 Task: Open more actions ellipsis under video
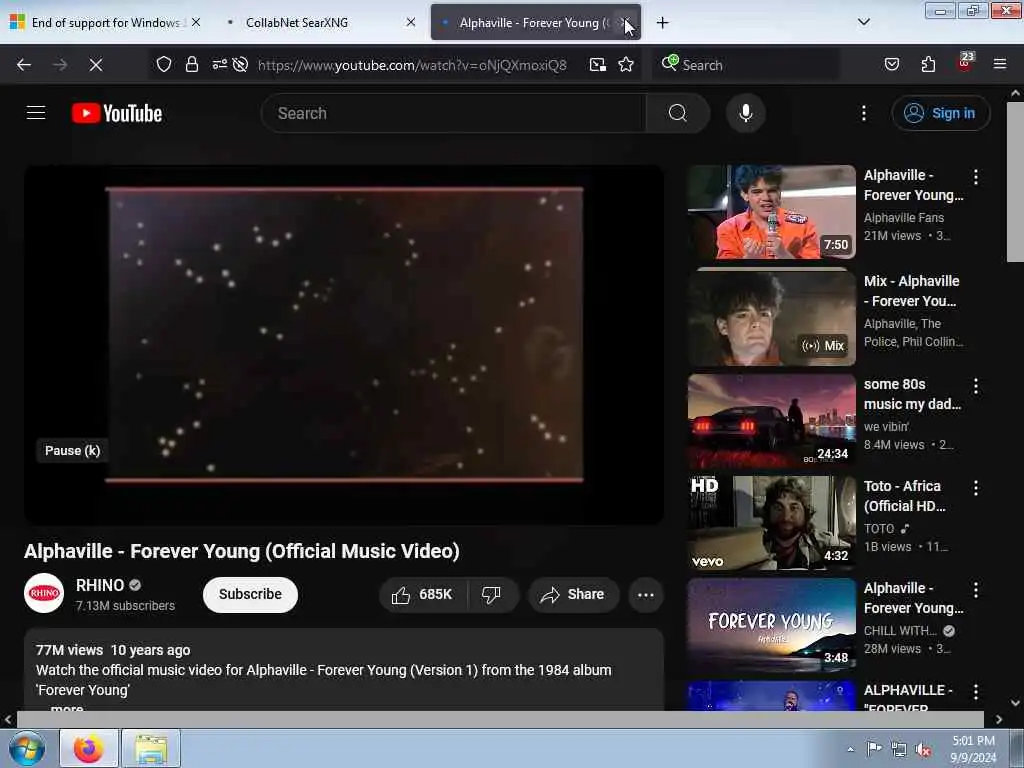(x=645, y=594)
